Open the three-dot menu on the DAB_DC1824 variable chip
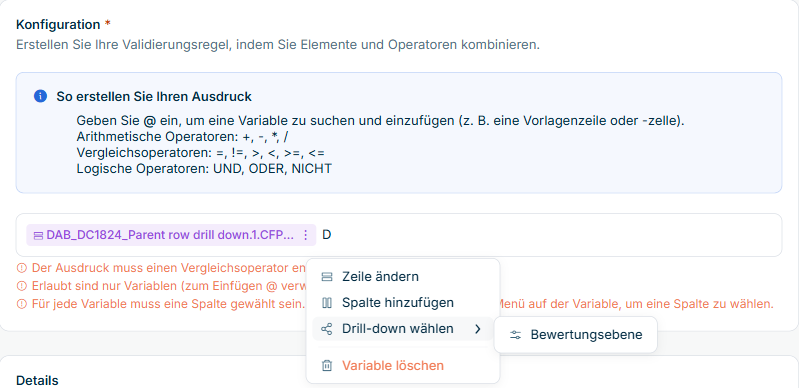799x388 pixels. click(x=305, y=235)
